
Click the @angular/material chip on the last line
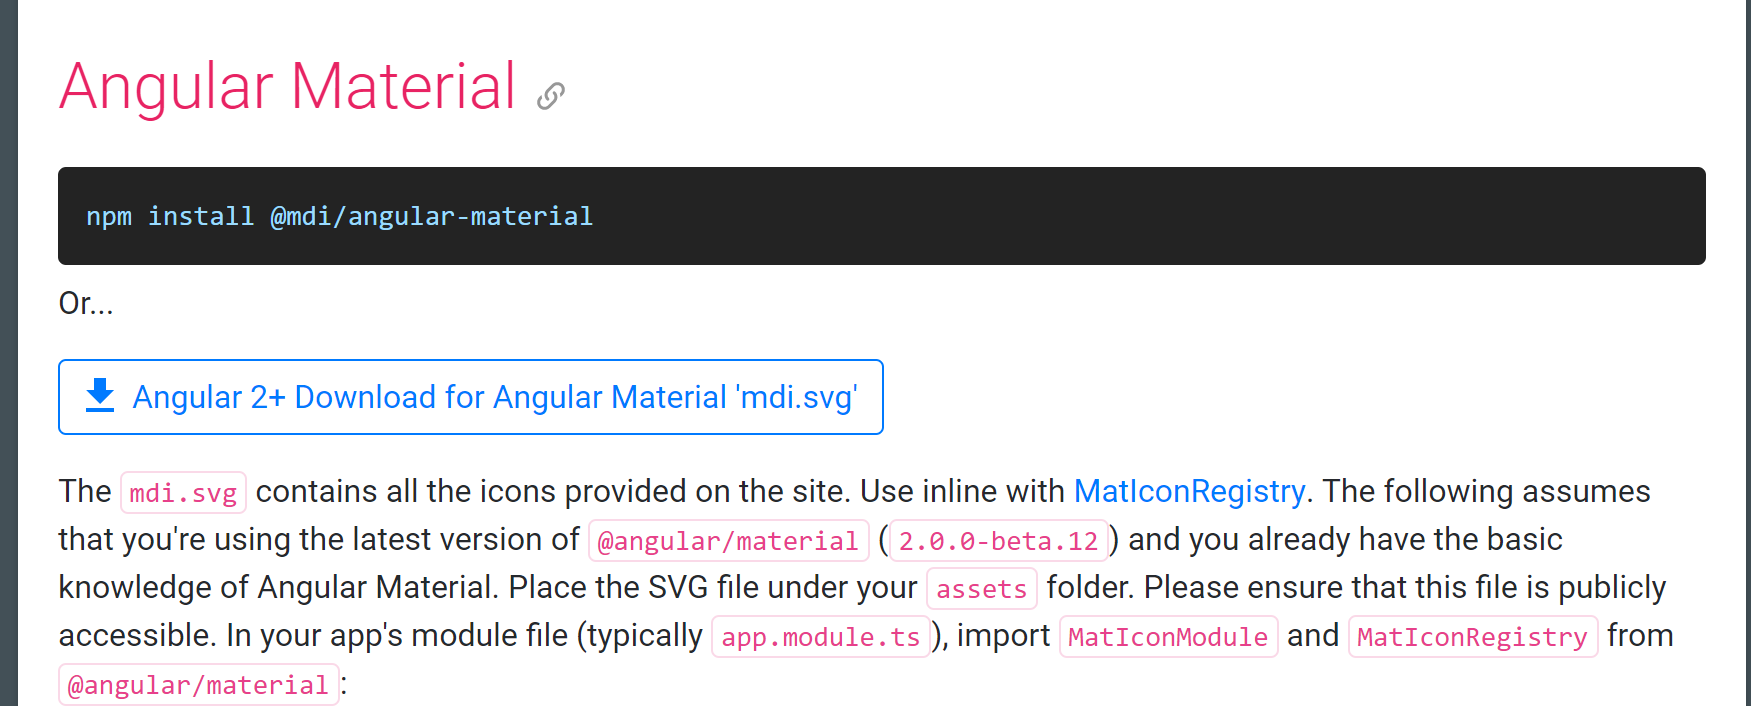pyautogui.click(x=198, y=684)
